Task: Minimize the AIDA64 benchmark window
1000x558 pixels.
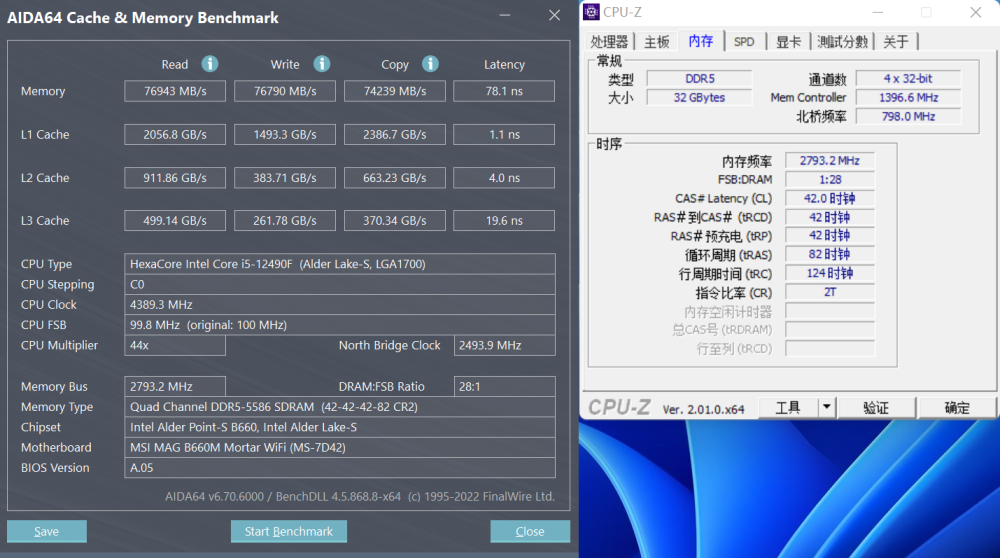Action: click(504, 15)
